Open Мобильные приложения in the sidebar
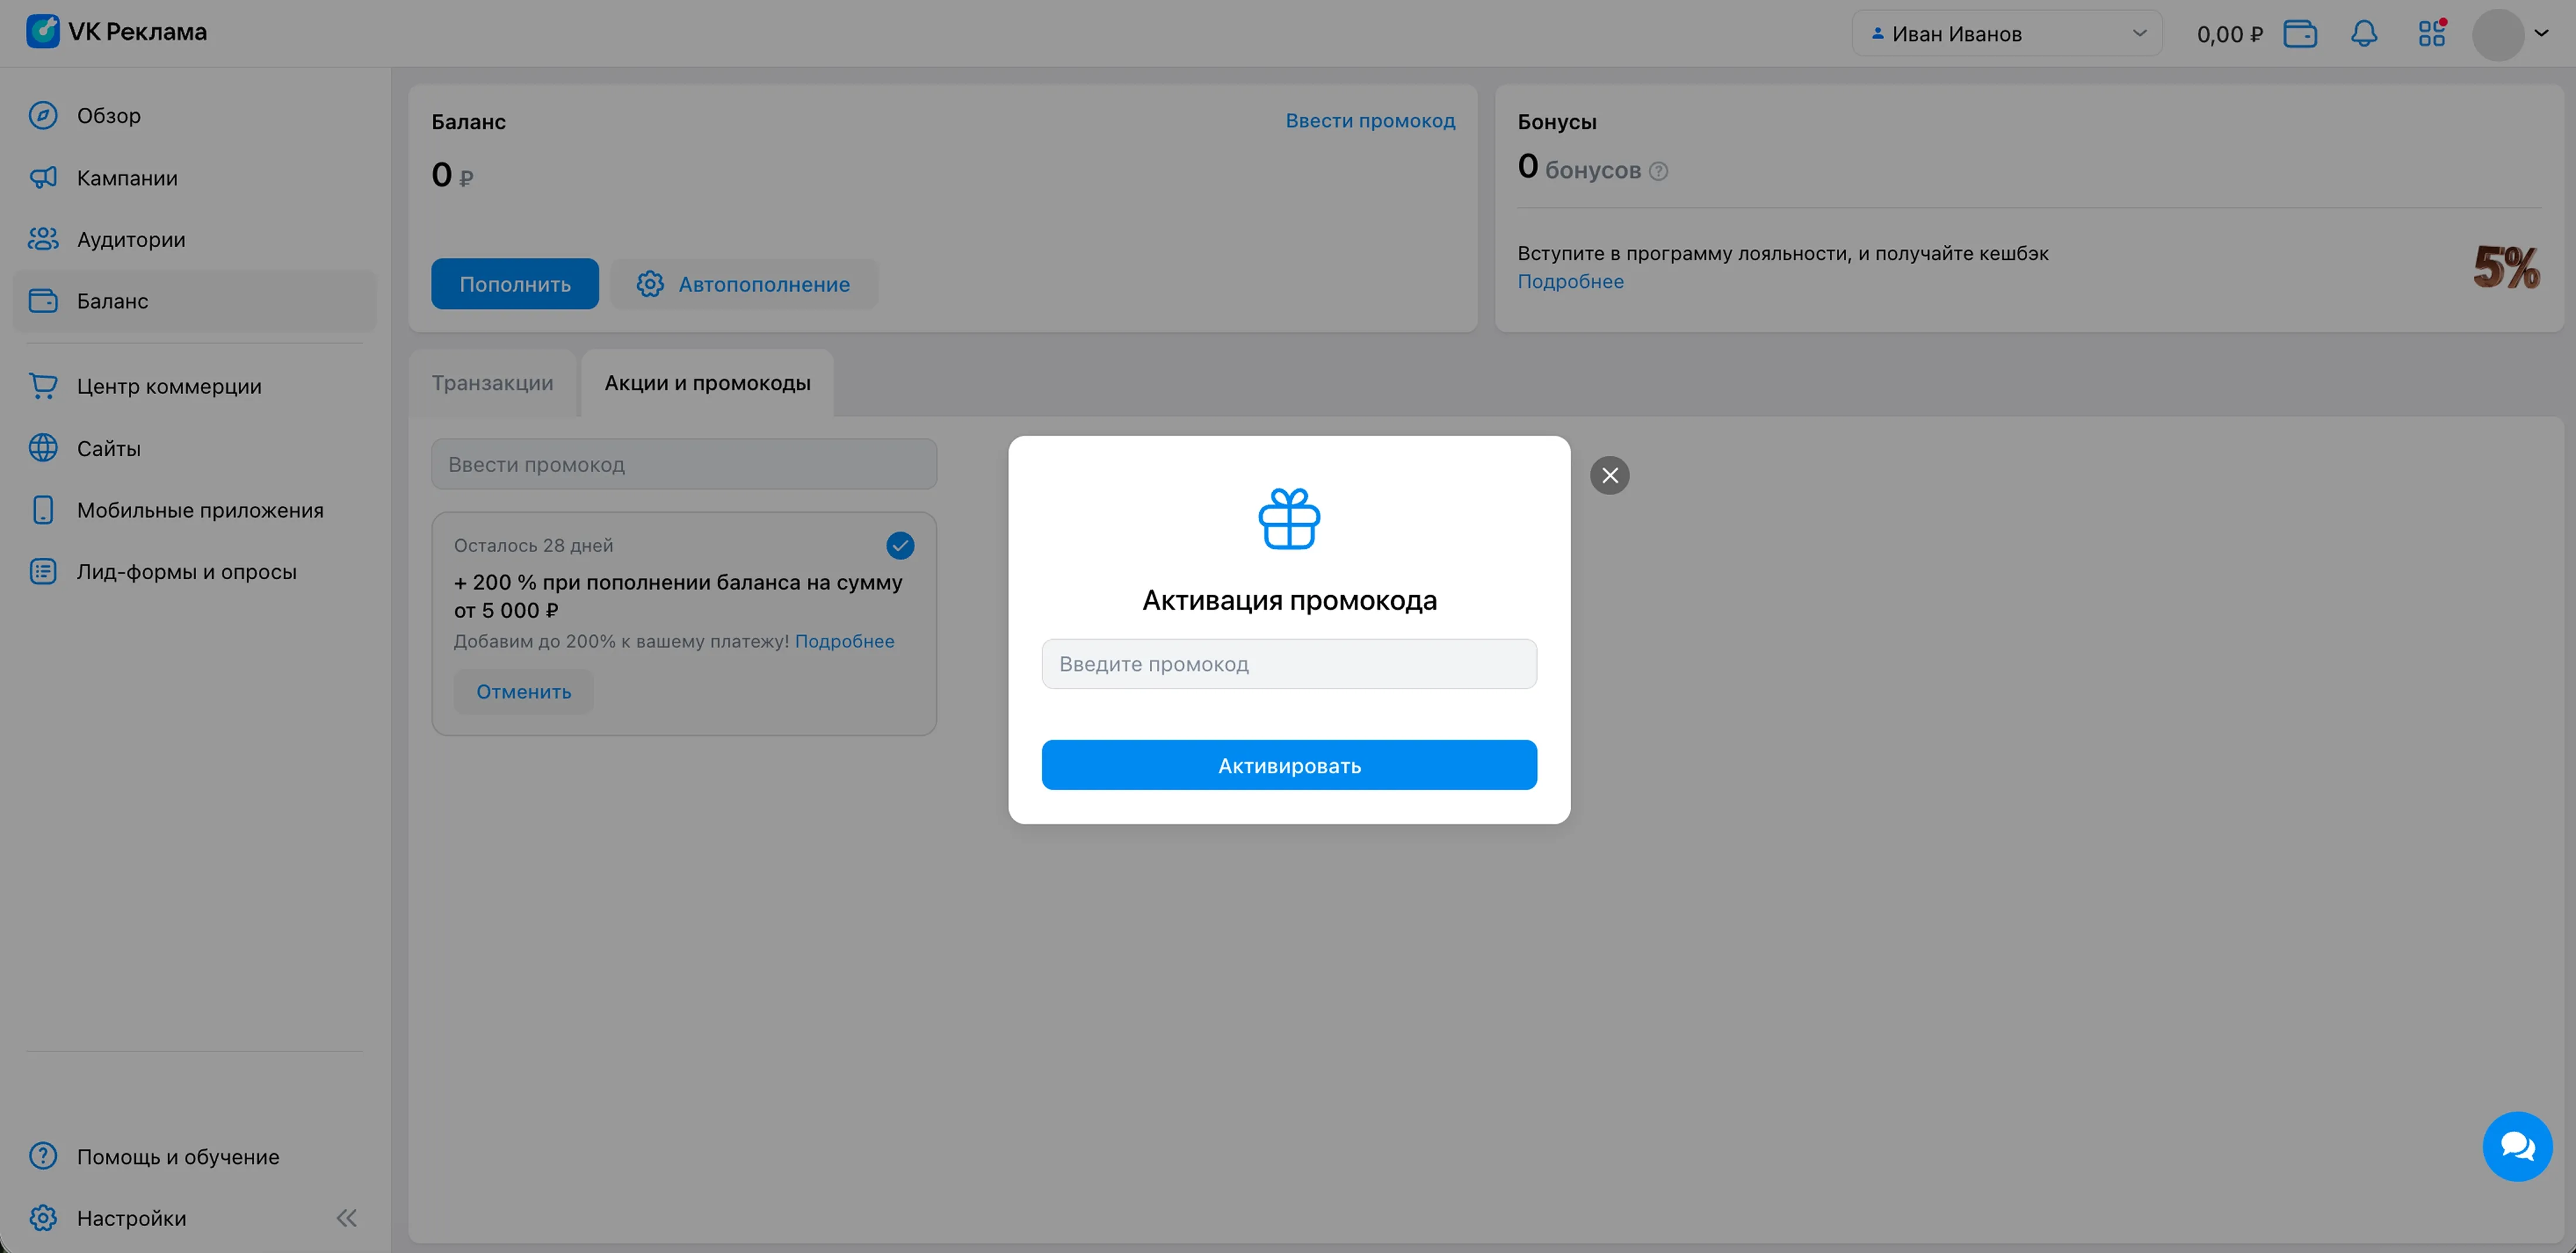Screen dimensions: 2576x1253 [x=194, y=510]
